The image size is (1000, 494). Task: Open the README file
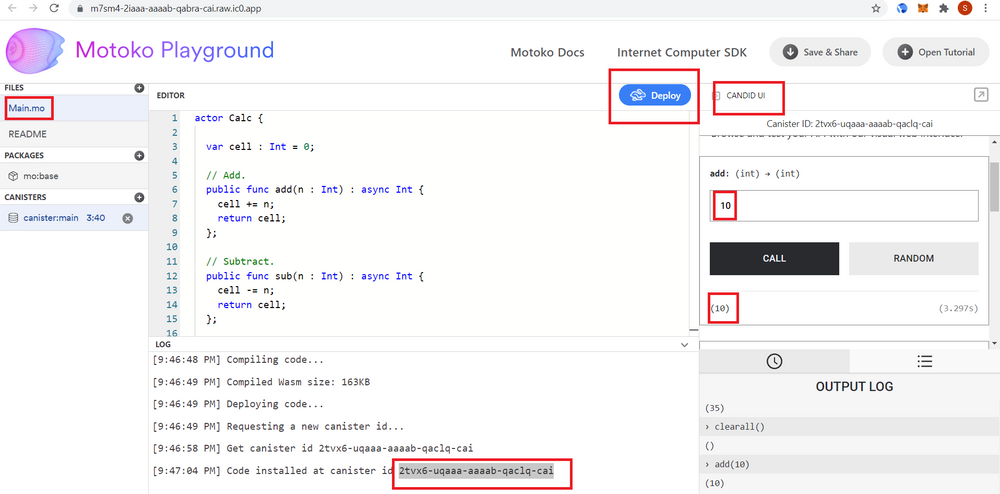[74, 134]
